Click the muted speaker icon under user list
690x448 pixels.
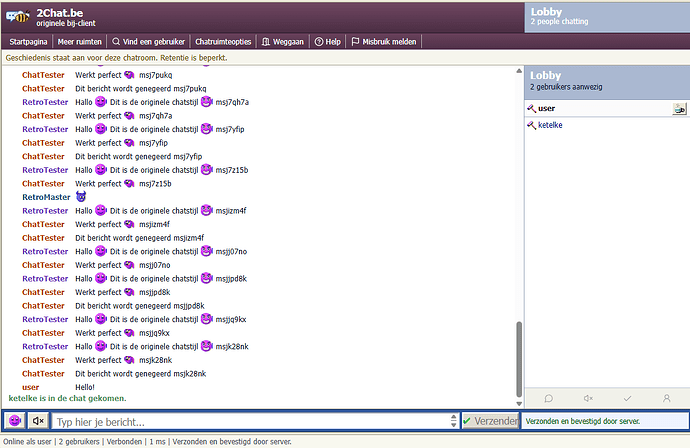(588, 398)
